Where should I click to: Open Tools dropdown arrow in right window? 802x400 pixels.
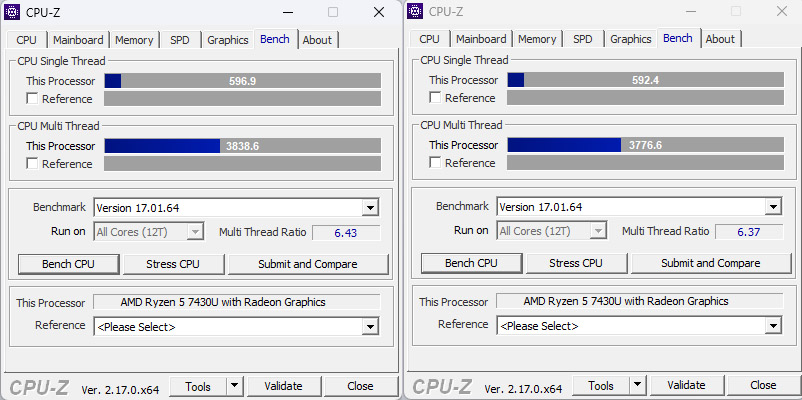(637, 385)
